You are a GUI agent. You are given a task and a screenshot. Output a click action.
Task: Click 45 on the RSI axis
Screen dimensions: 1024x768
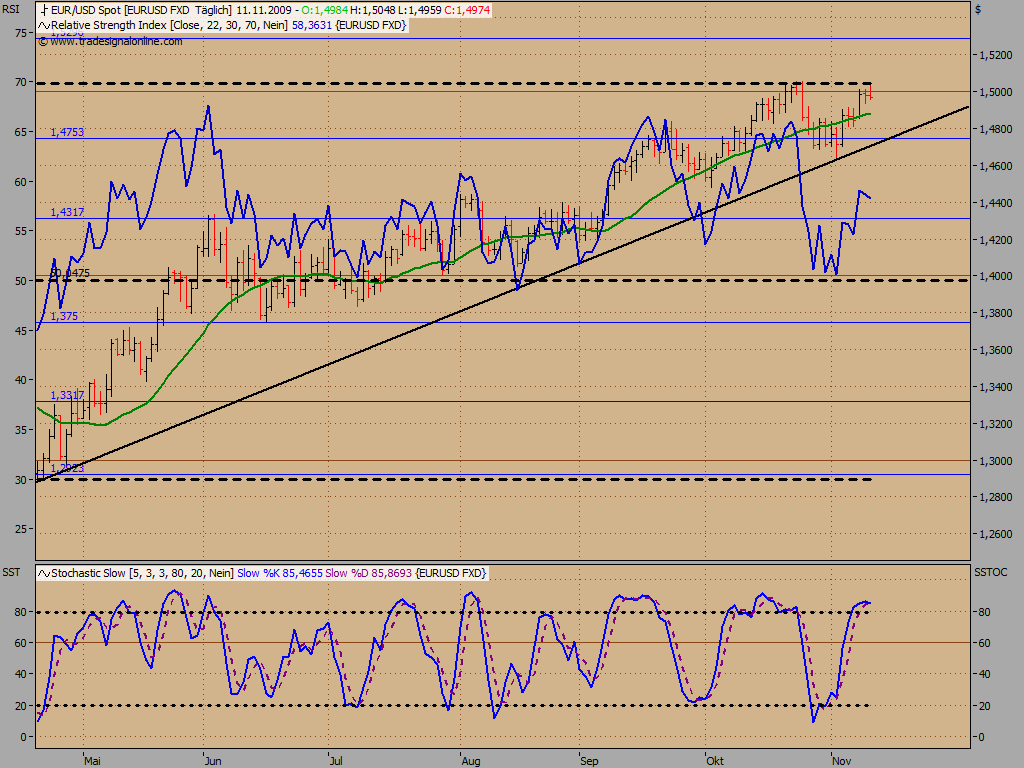20,330
